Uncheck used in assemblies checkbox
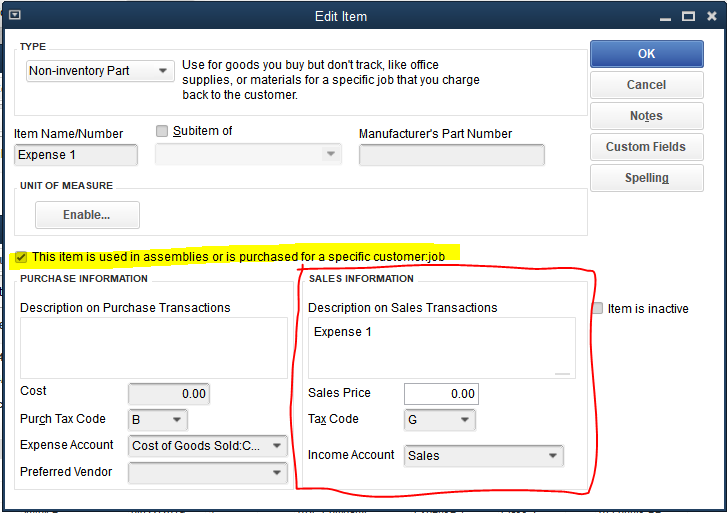The height and width of the screenshot is (513, 727). pyautogui.click(x=21, y=257)
